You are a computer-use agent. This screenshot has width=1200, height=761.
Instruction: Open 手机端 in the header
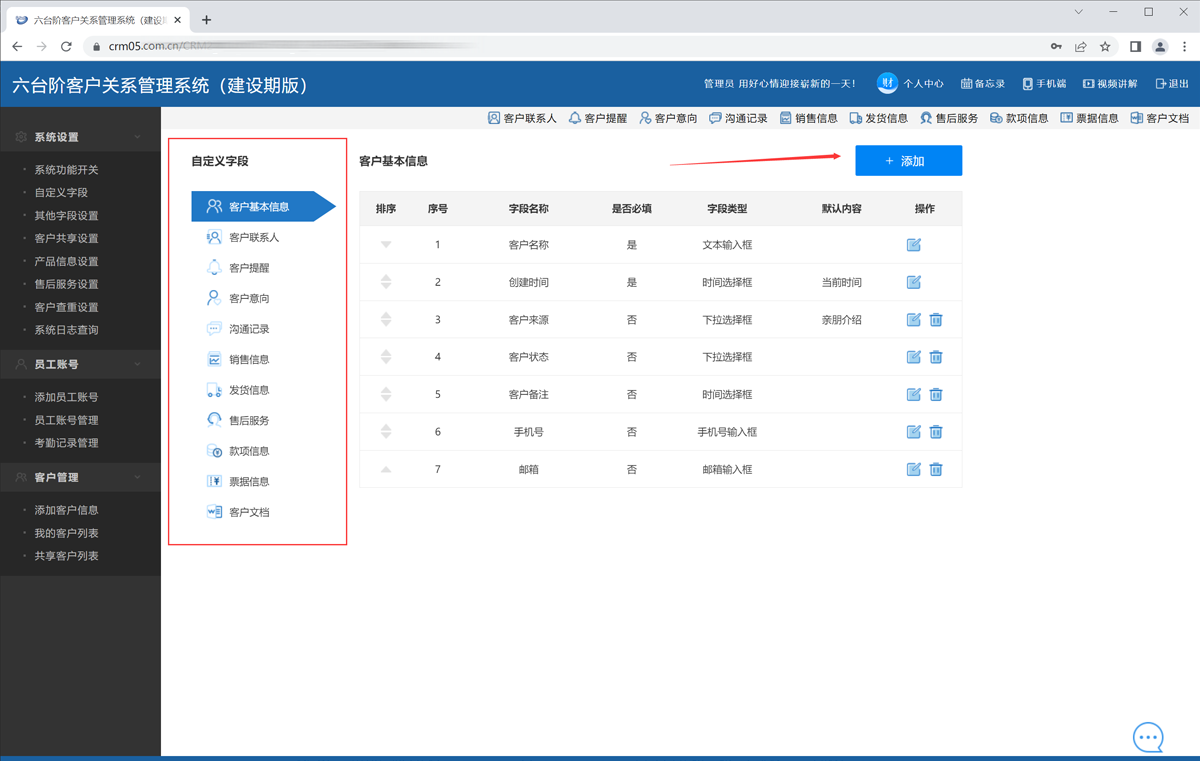(1044, 84)
